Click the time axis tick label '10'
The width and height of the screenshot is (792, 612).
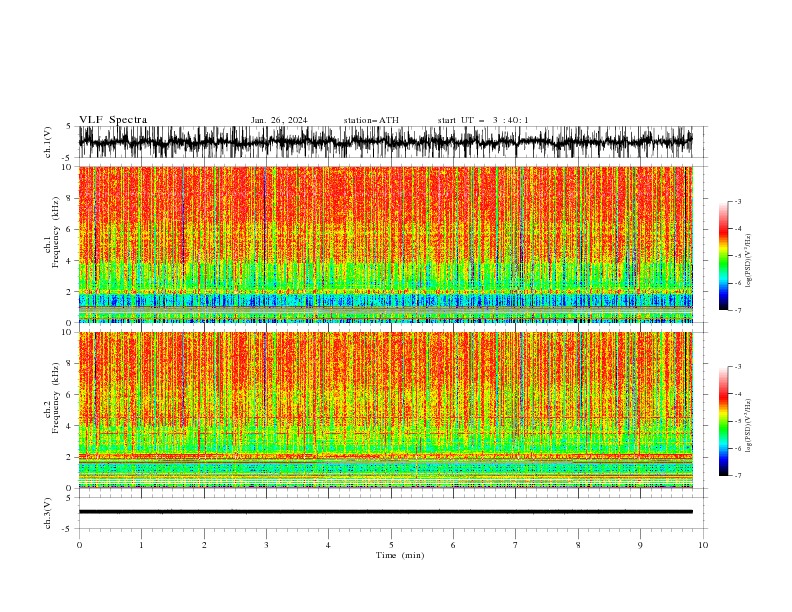703,545
